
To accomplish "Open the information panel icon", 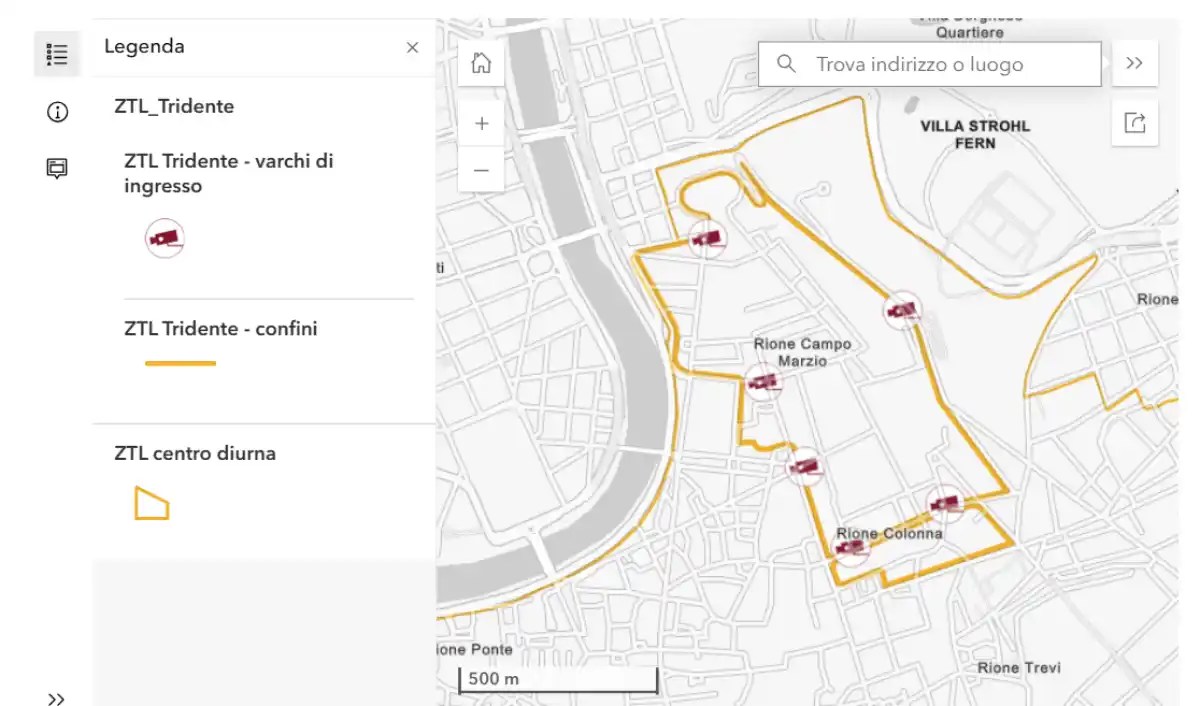I will [x=57, y=112].
